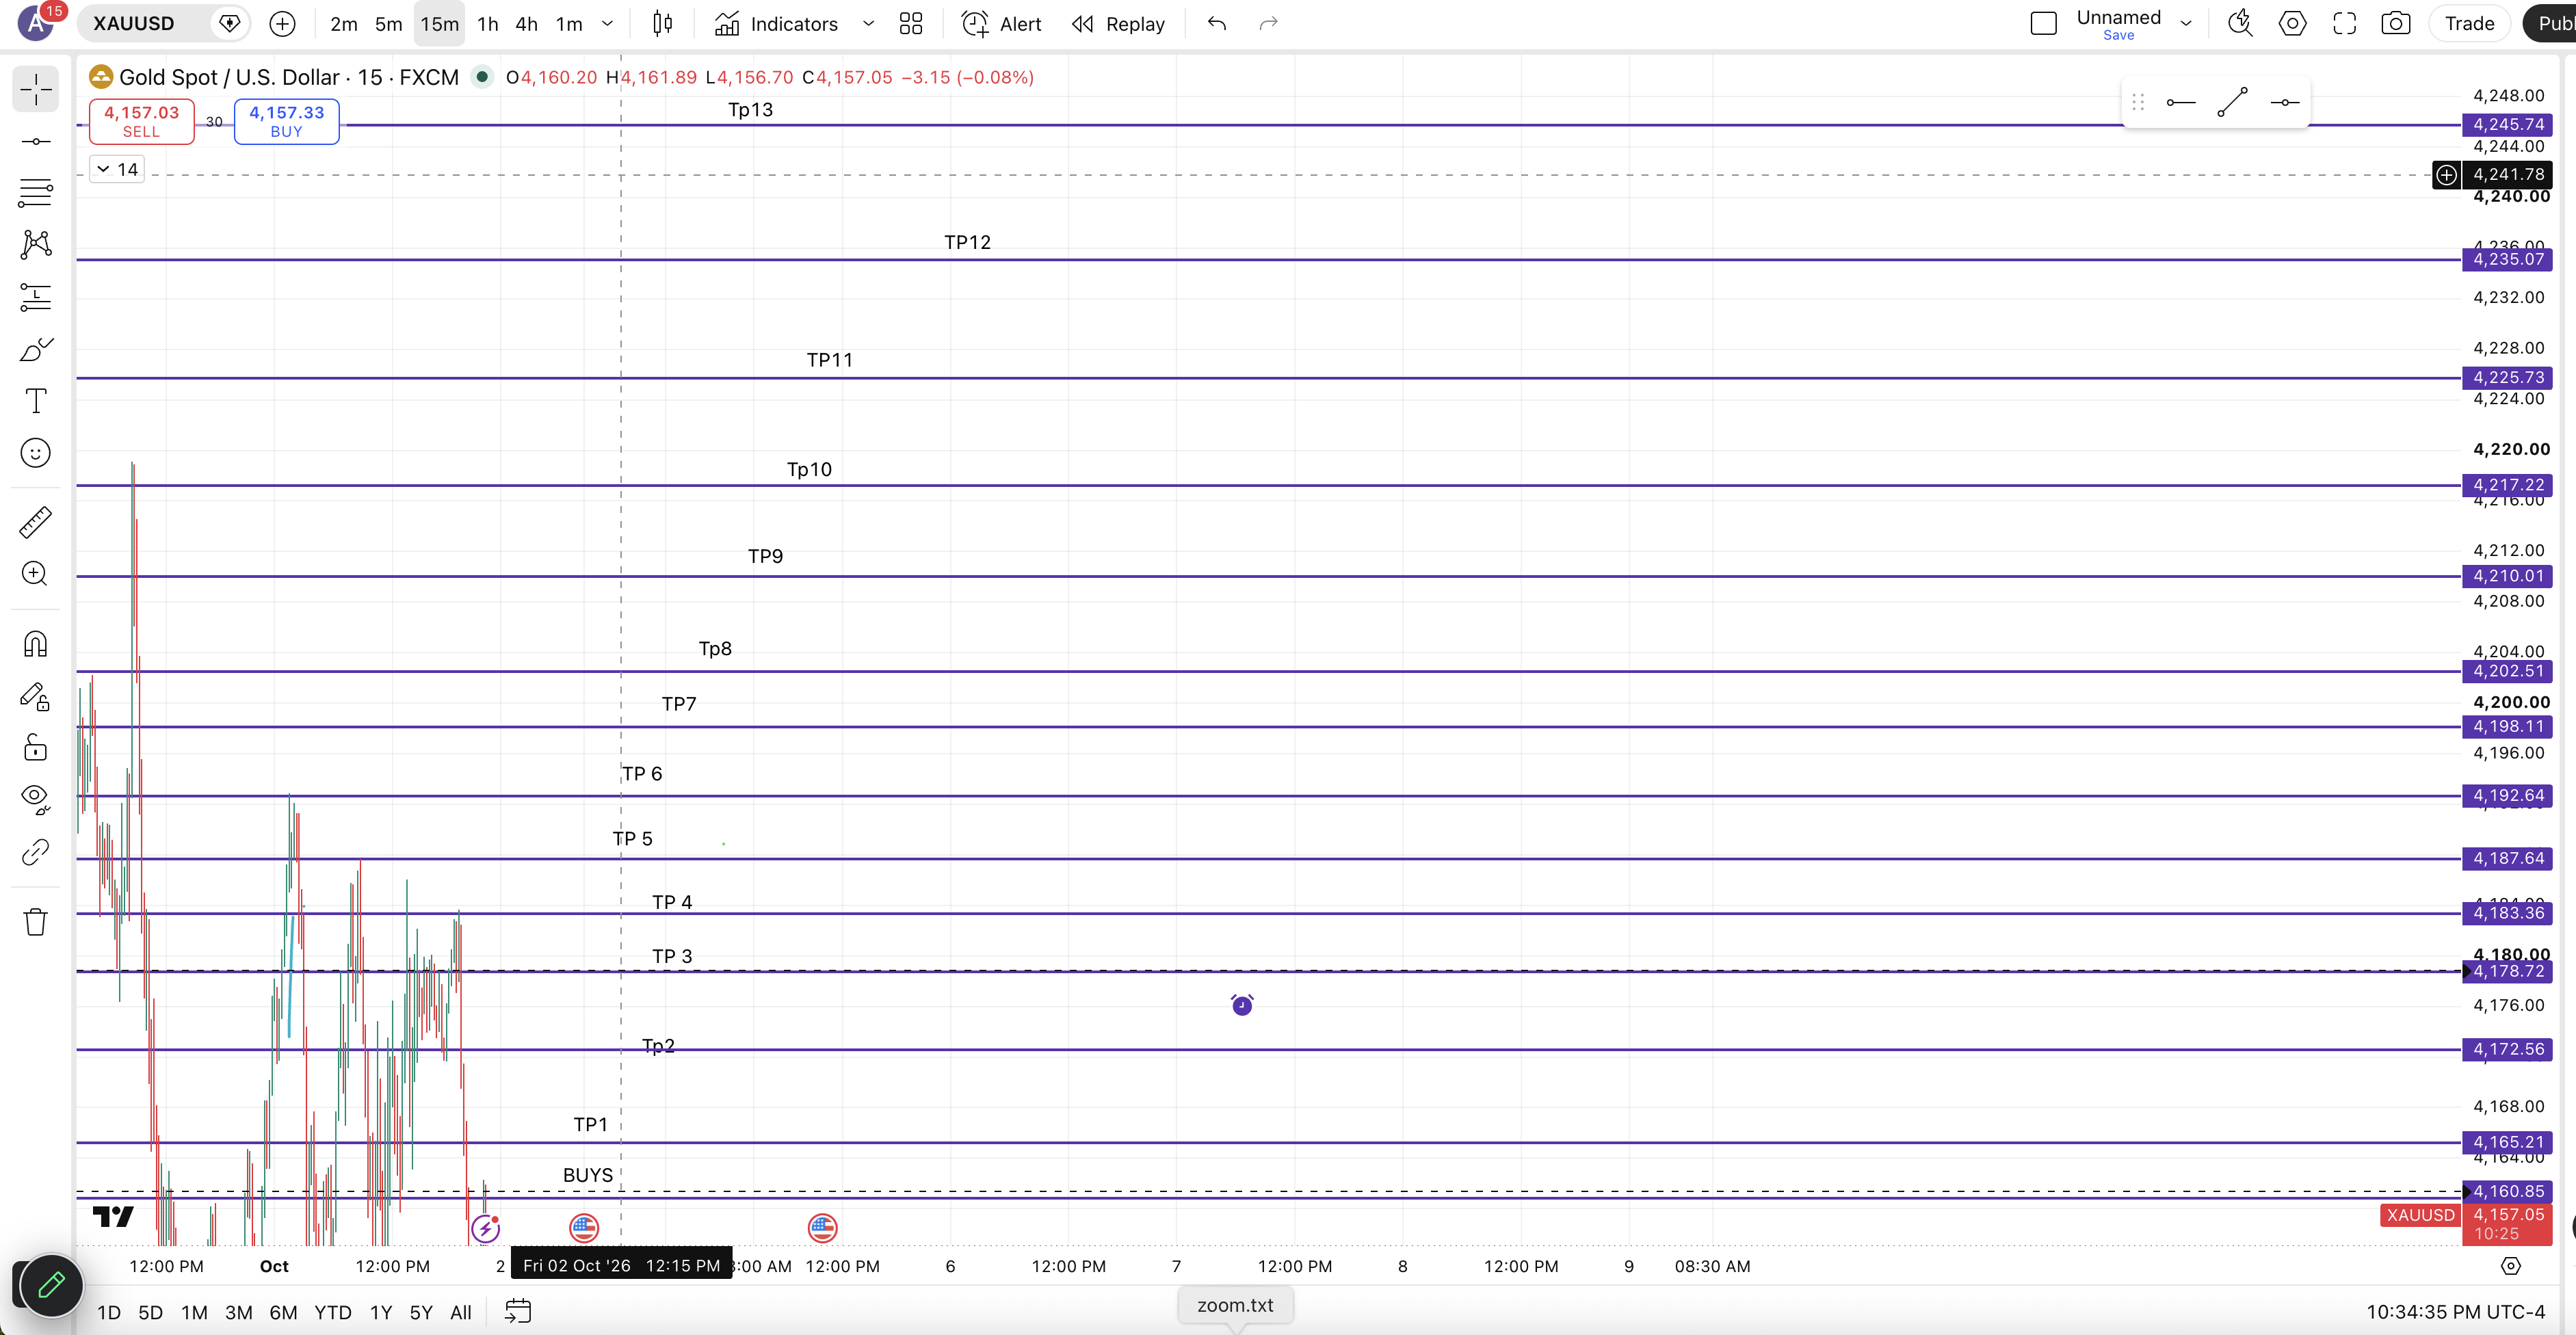Click the purple alarm clock alert marker

1242,1004
